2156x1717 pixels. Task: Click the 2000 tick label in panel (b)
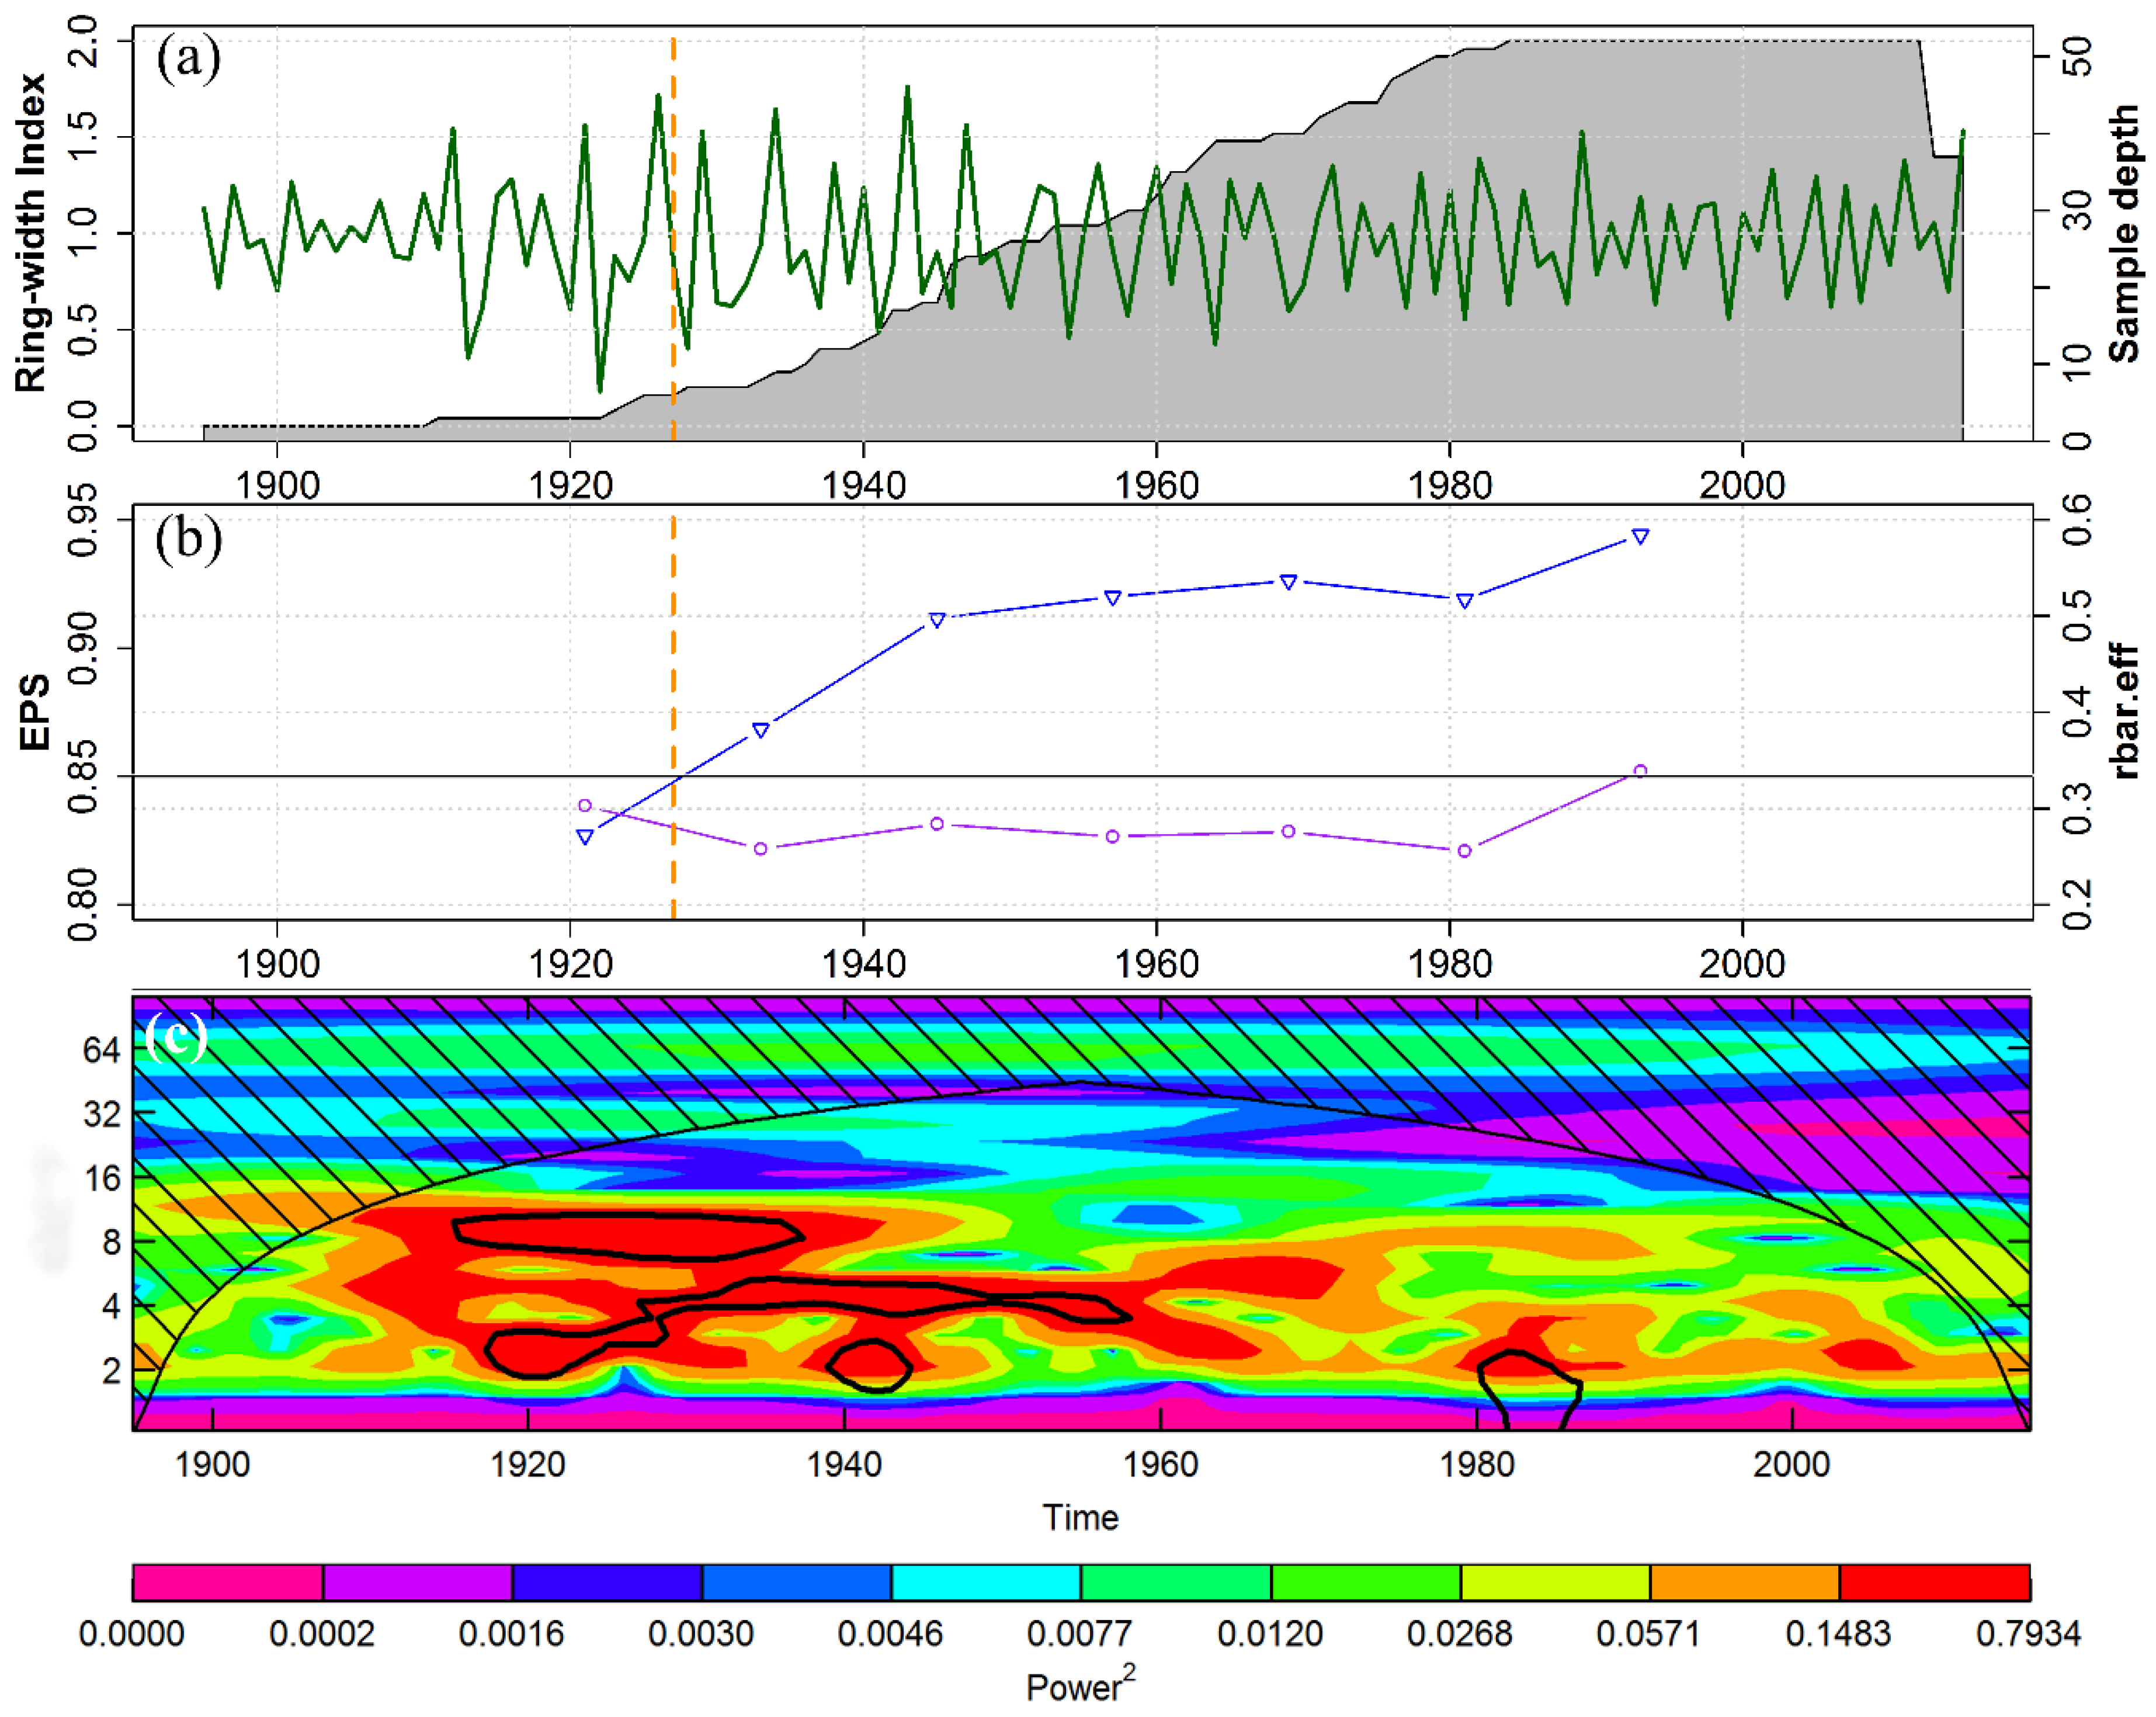tap(1742, 965)
